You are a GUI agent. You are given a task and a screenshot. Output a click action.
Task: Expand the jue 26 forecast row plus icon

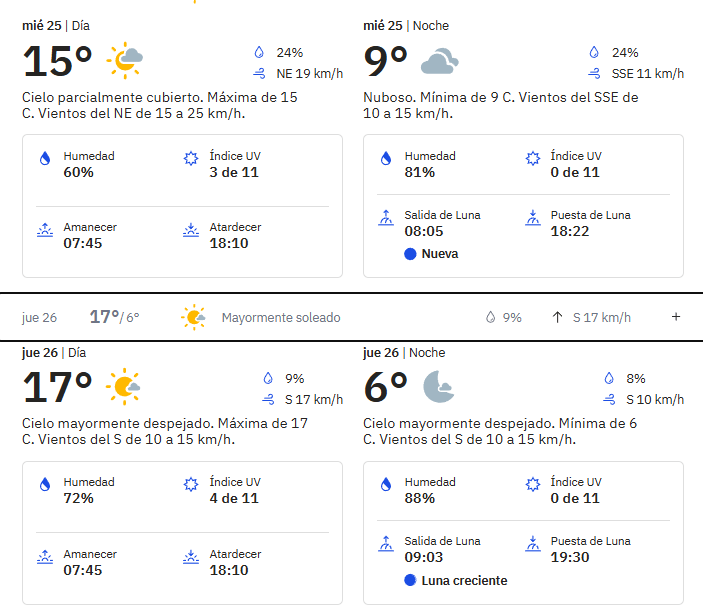tap(676, 317)
